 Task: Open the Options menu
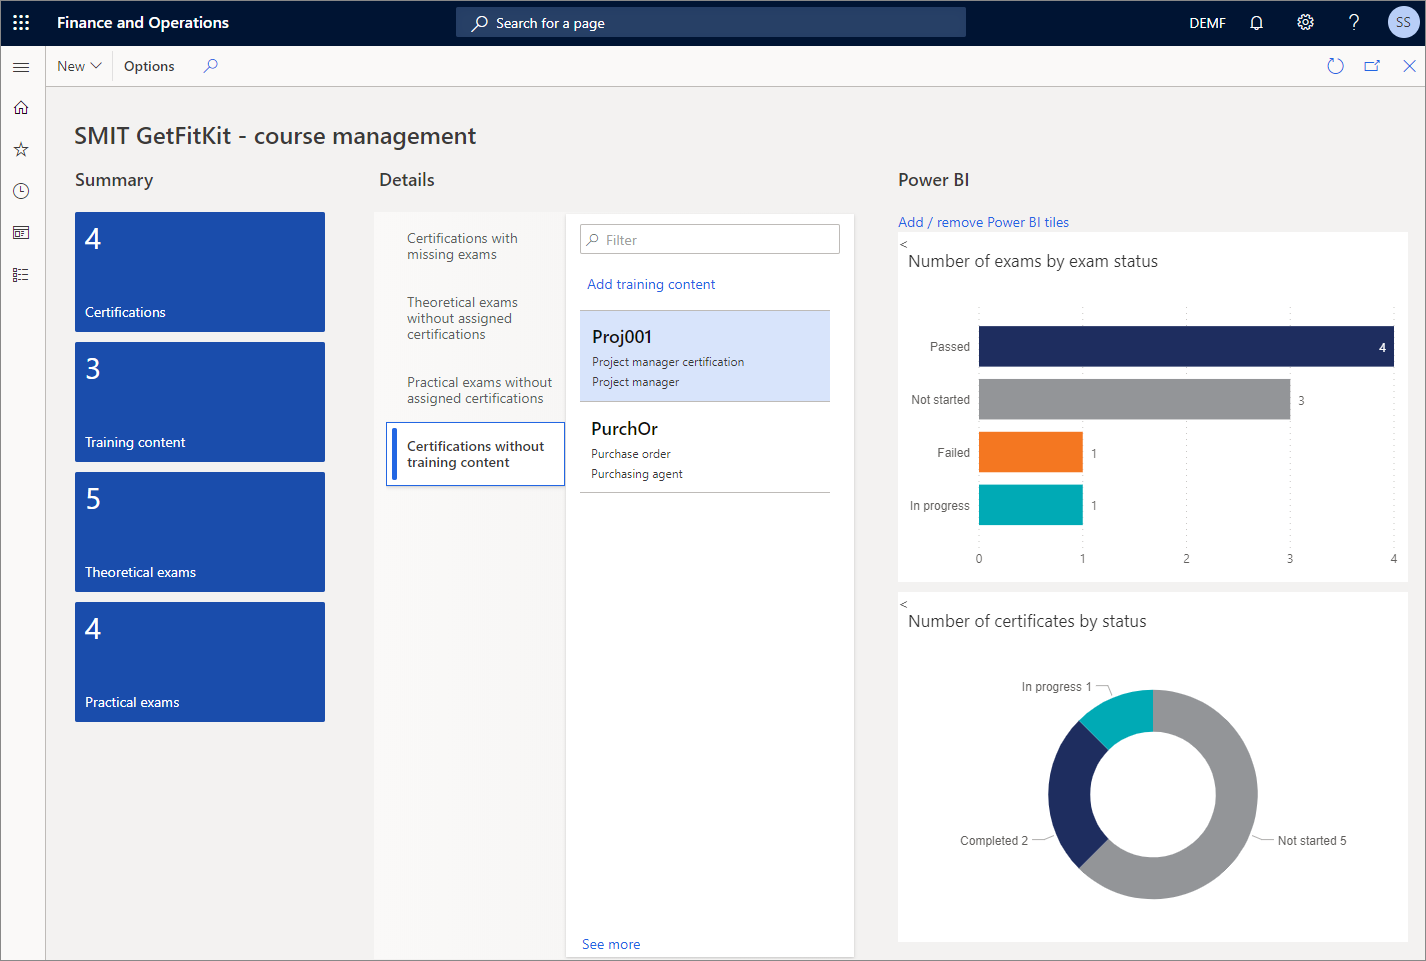148,66
